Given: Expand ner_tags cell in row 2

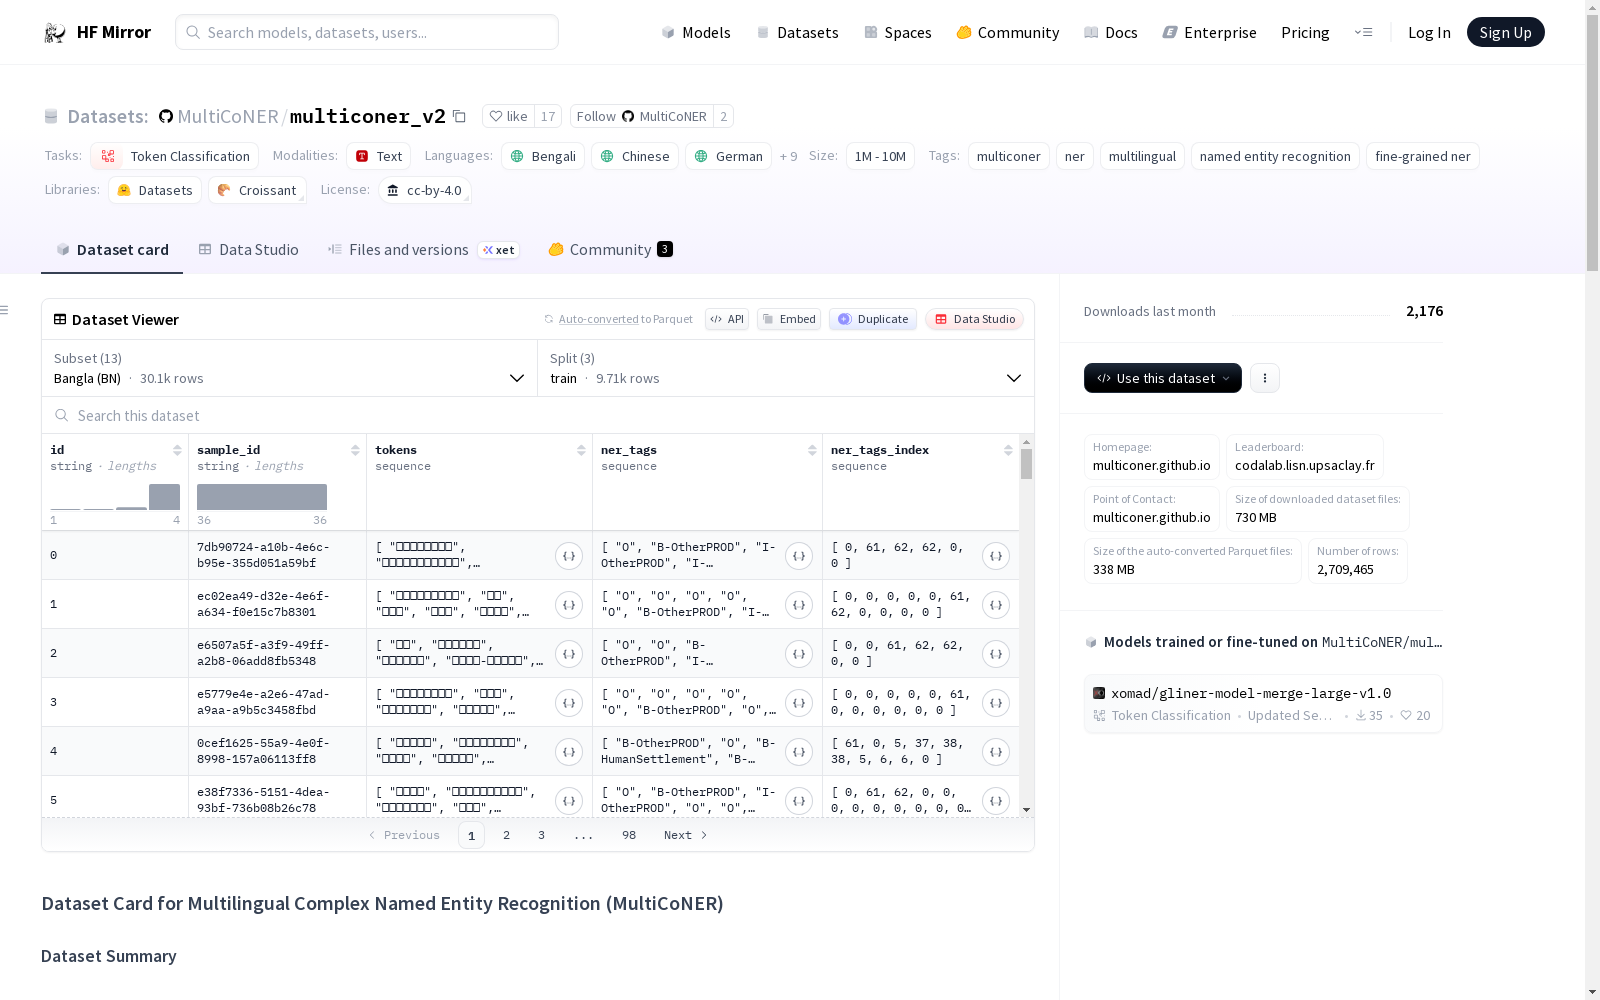Looking at the screenshot, I should (x=799, y=654).
